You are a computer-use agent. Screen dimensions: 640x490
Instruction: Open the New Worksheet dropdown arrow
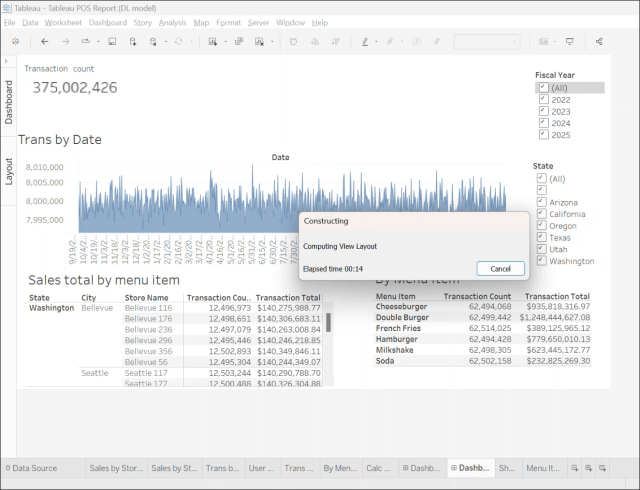(x=225, y=42)
